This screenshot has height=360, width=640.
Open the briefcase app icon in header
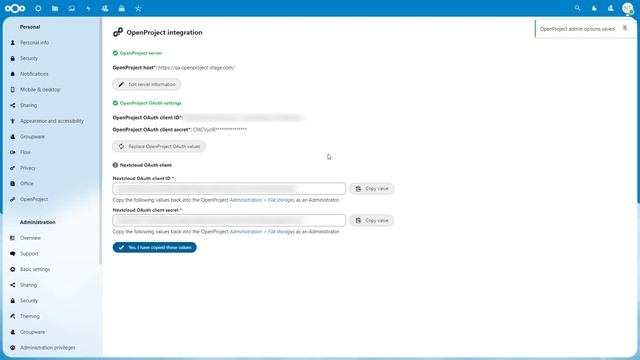tap(122, 8)
